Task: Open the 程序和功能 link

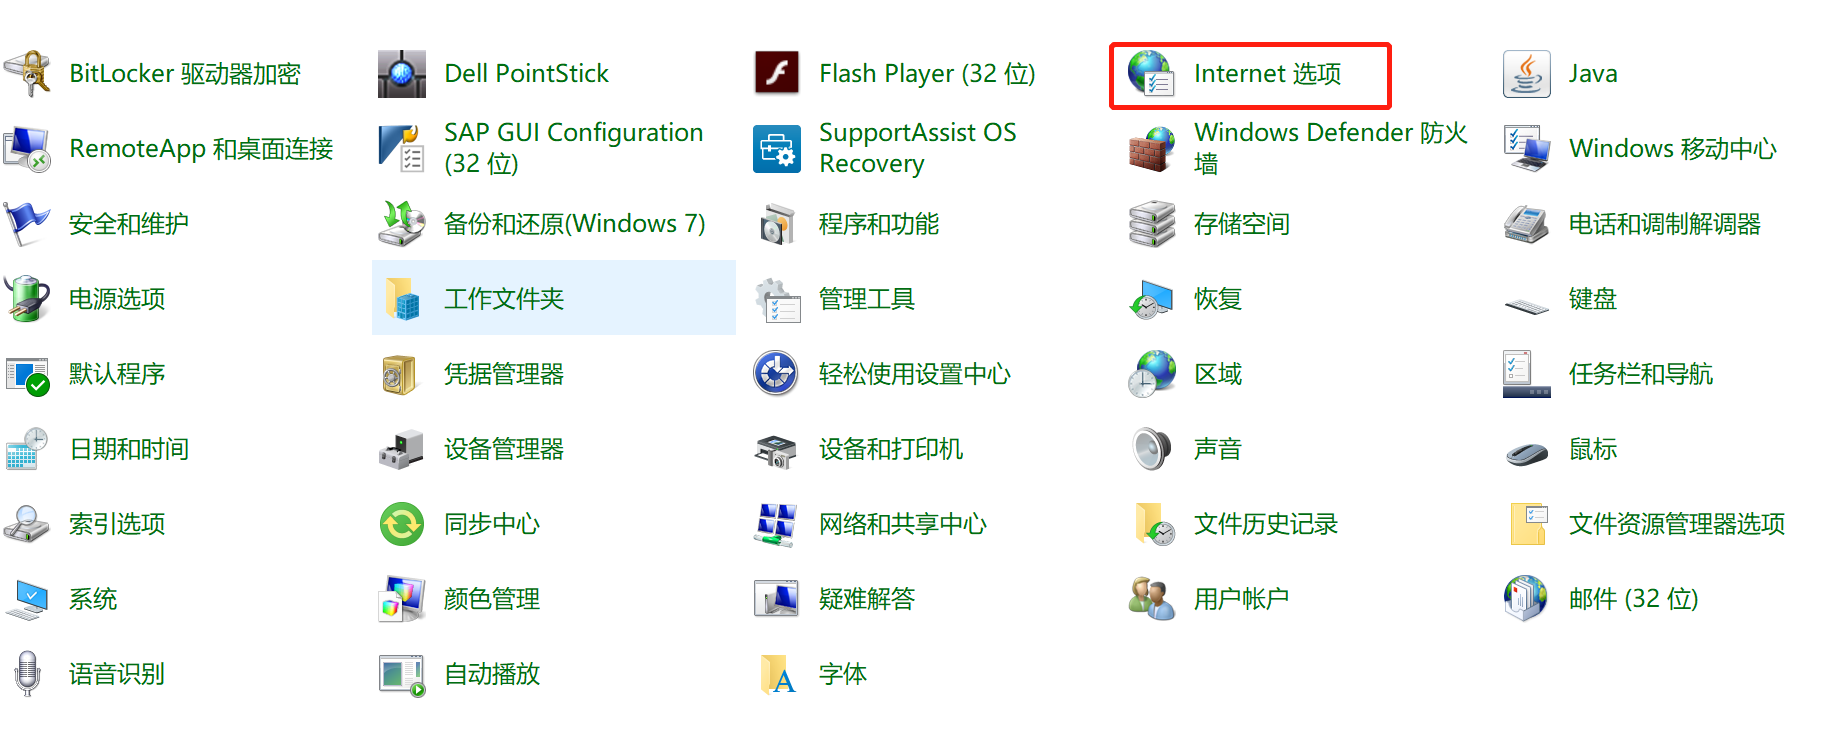Action: tap(878, 224)
